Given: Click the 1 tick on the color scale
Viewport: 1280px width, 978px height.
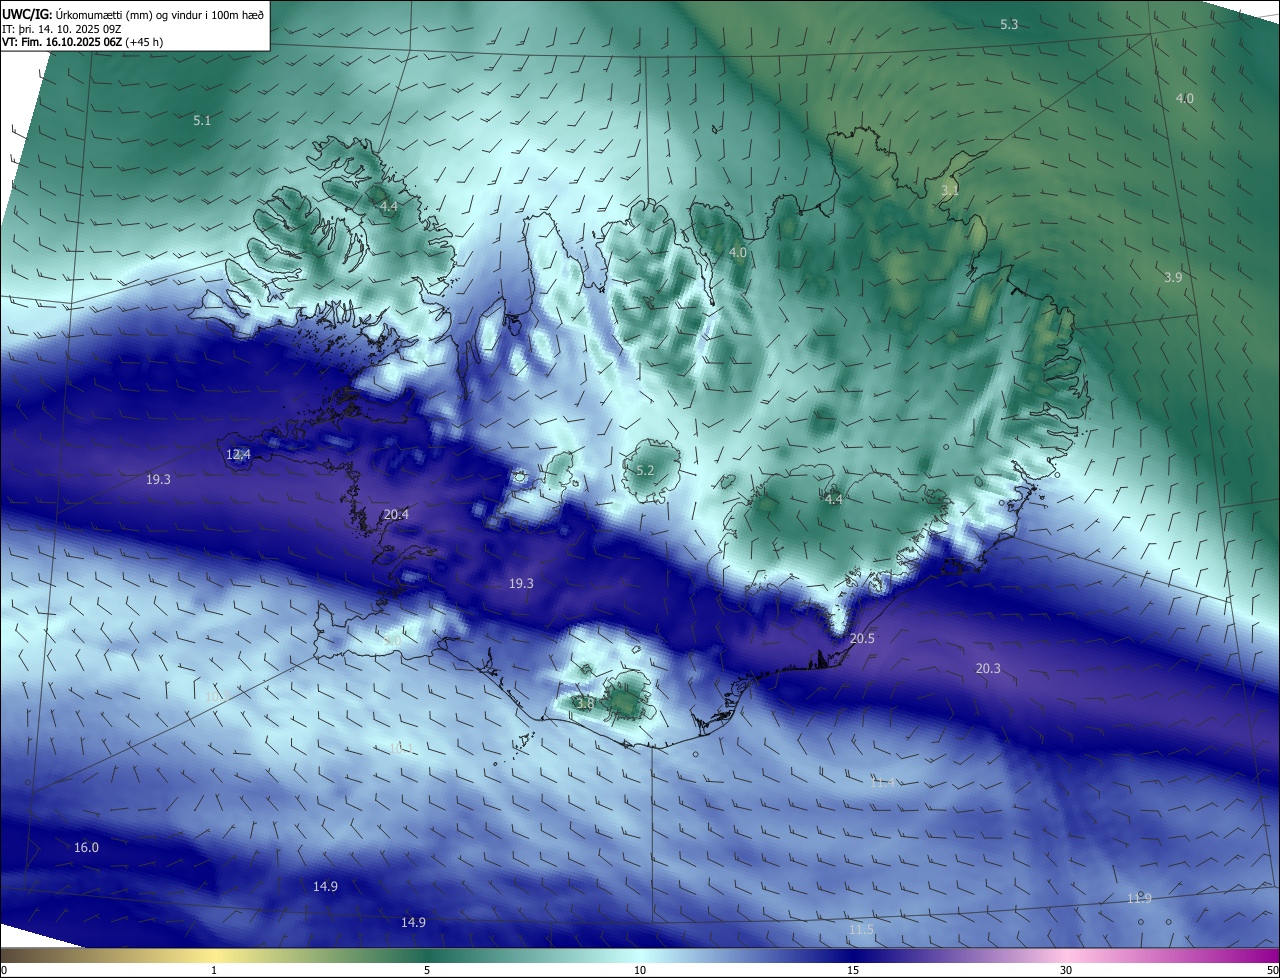Looking at the screenshot, I should pos(215,970).
